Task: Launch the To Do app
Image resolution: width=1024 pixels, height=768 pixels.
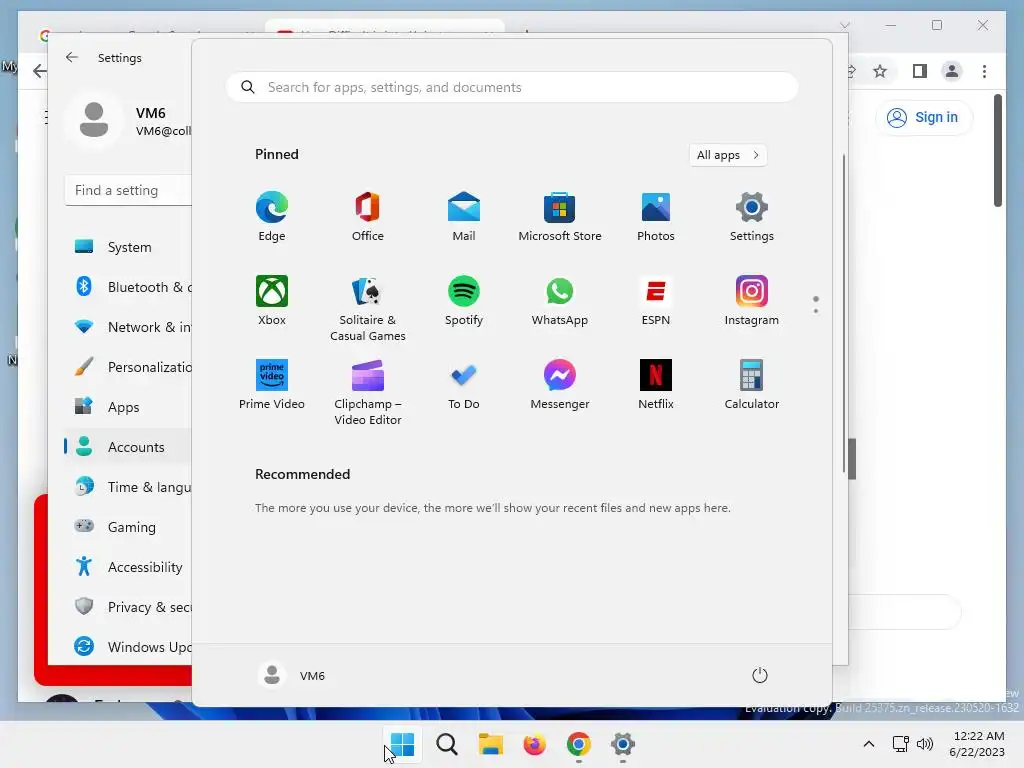Action: pos(464,385)
